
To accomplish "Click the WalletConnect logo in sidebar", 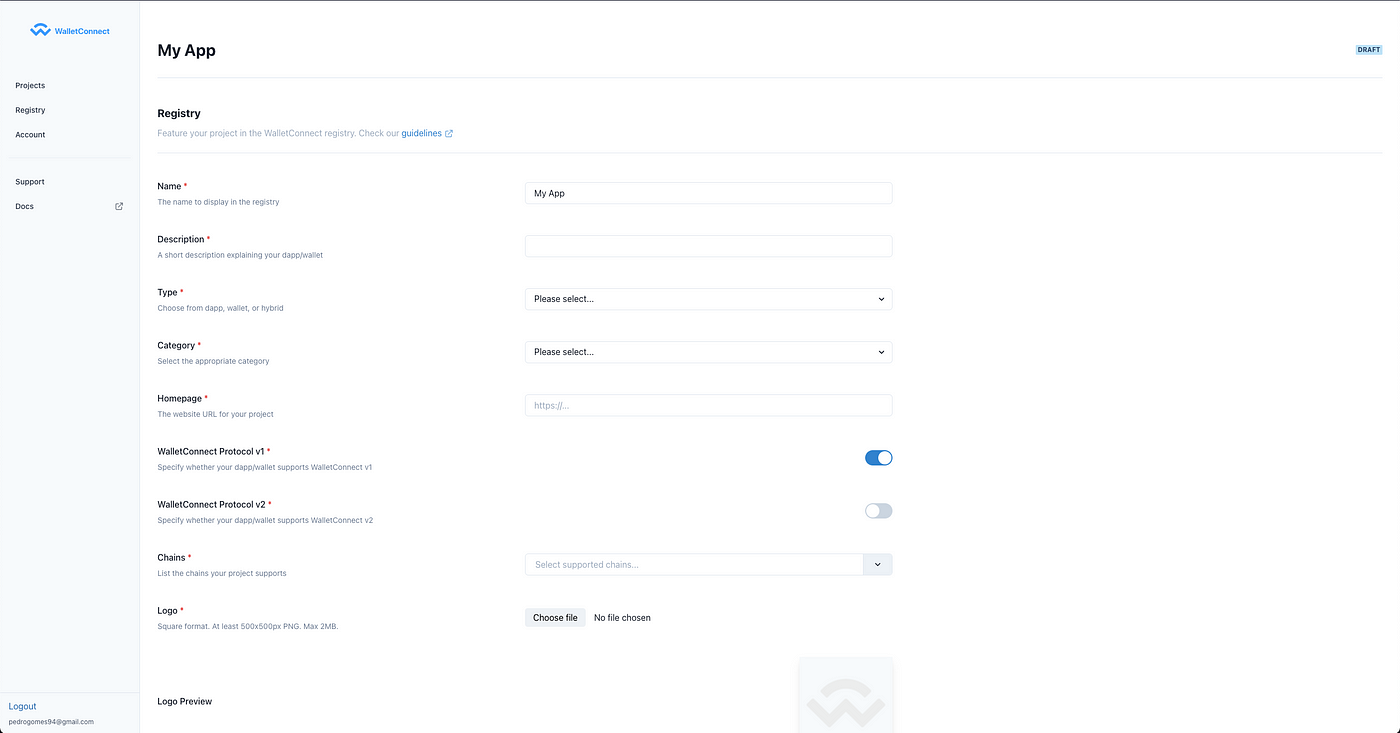I will pyautogui.click(x=70, y=31).
